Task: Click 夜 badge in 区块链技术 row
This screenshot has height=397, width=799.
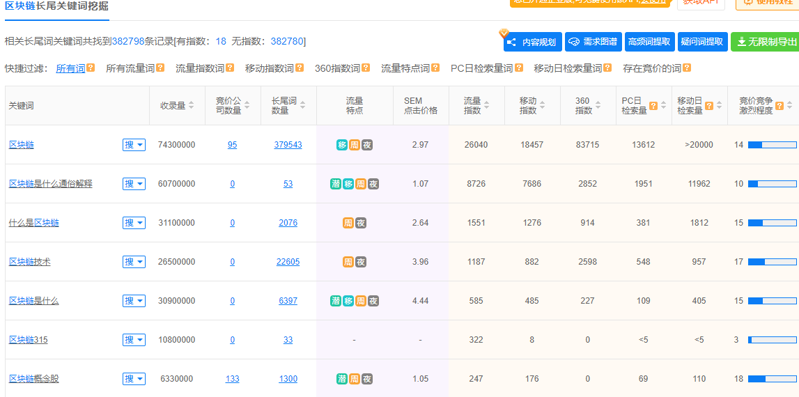Action: (x=361, y=262)
